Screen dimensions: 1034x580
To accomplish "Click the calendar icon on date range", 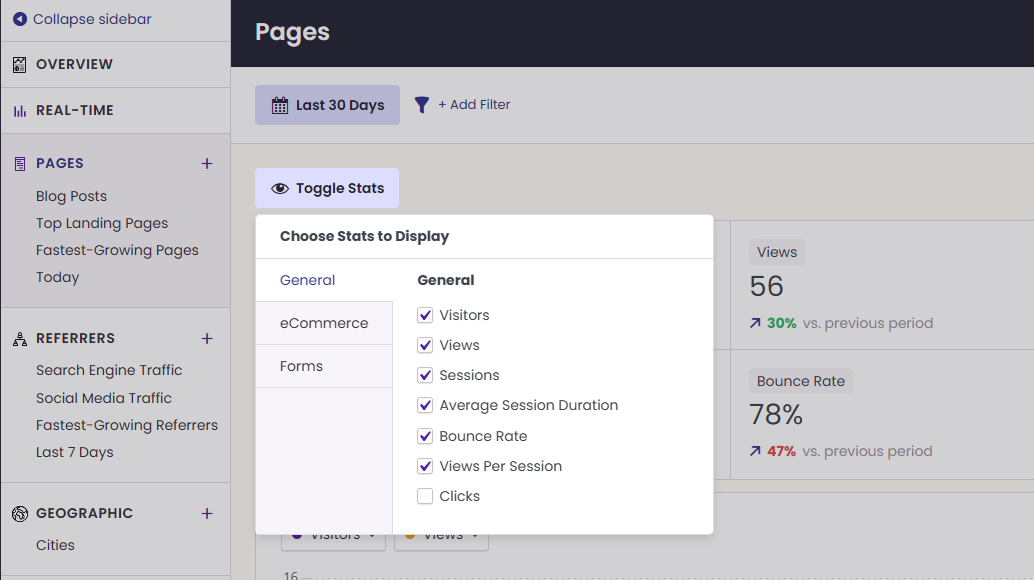I will click(x=280, y=105).
